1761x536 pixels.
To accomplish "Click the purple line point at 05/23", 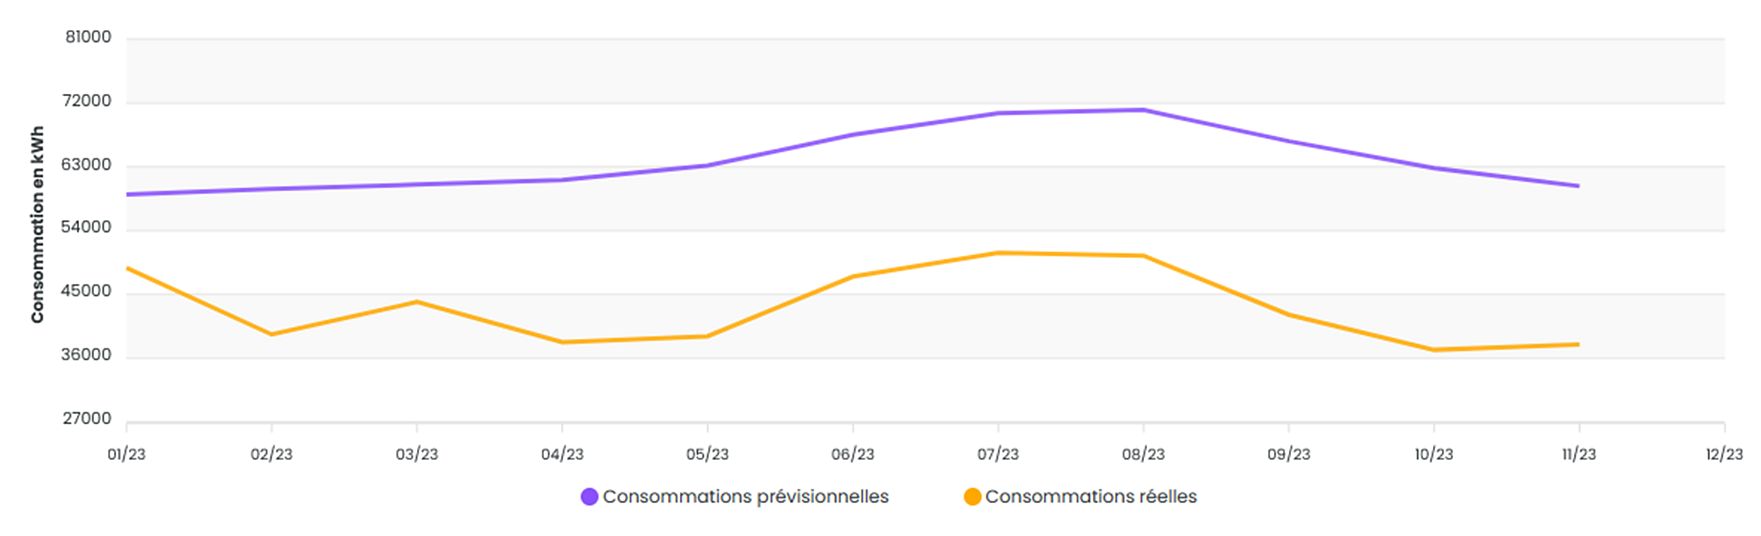I will click(708, 165).
